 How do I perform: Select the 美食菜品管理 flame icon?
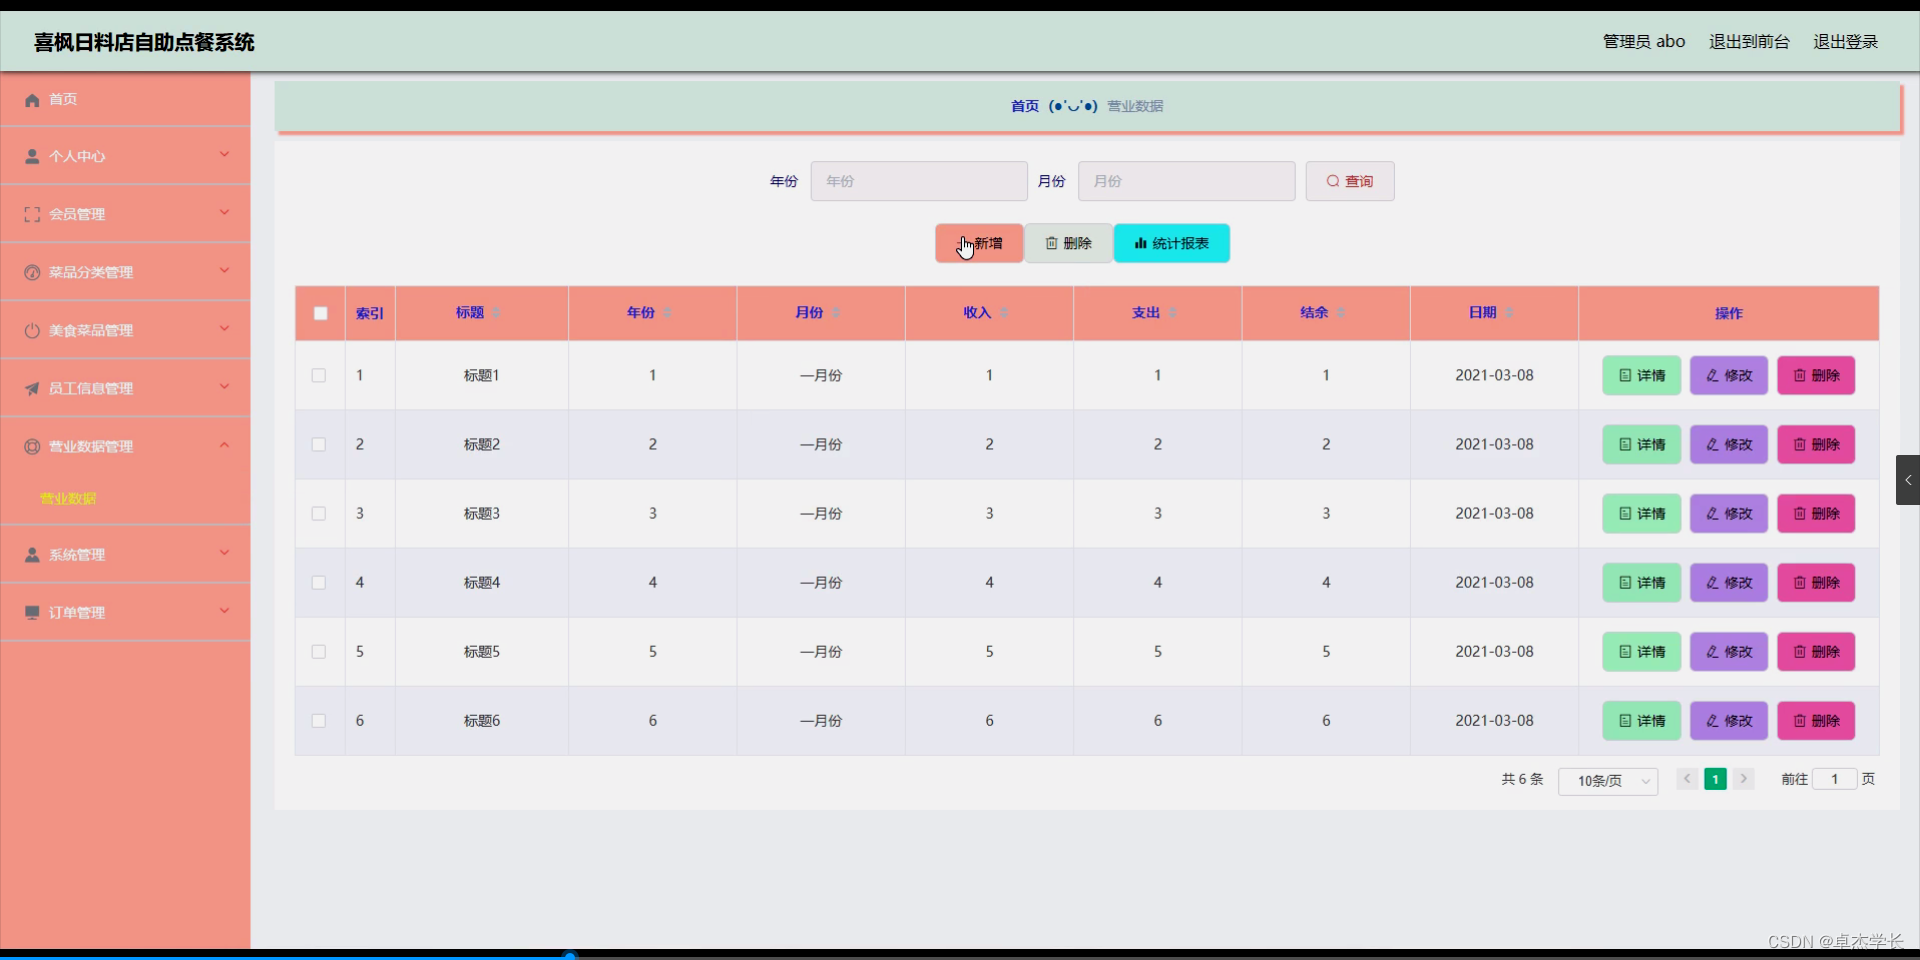pos(31,330)
